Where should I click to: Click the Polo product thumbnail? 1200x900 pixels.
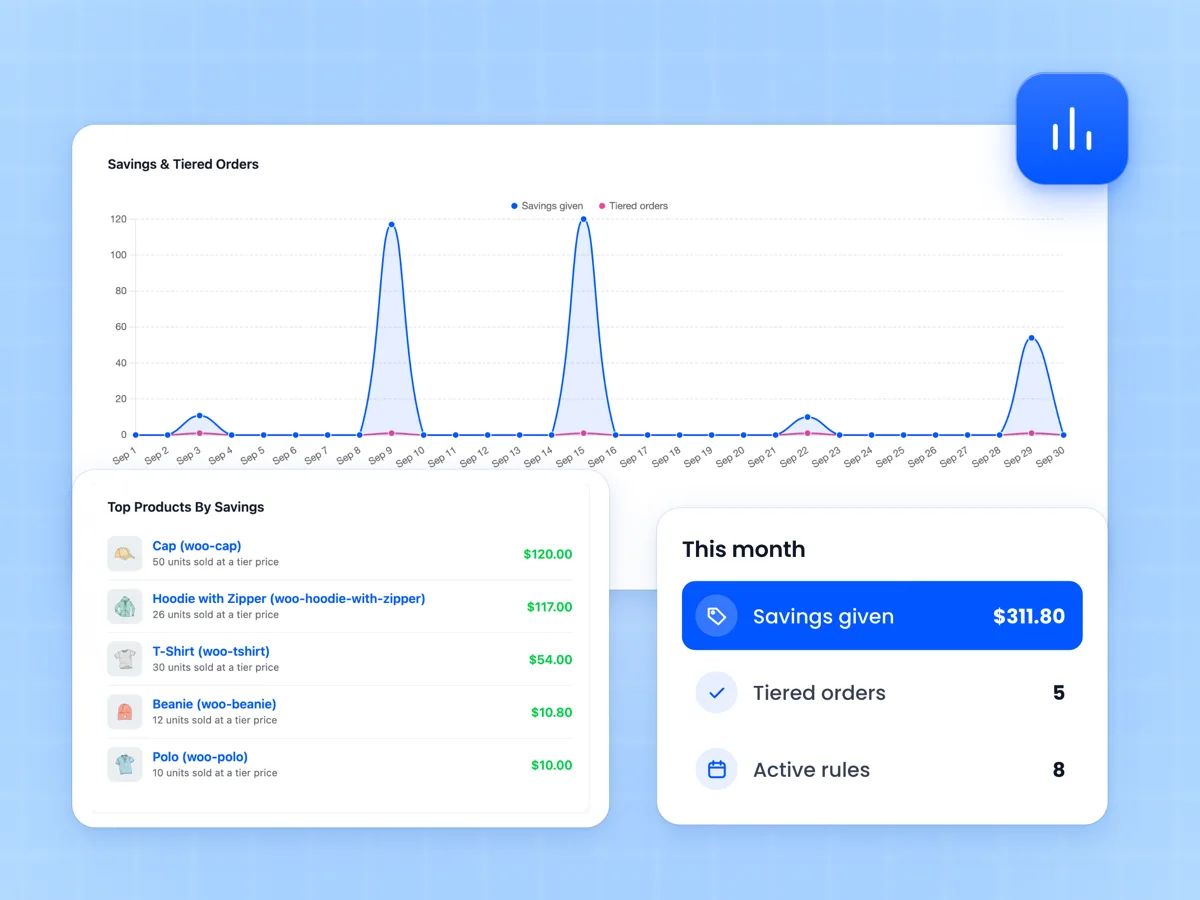(125, 764)
